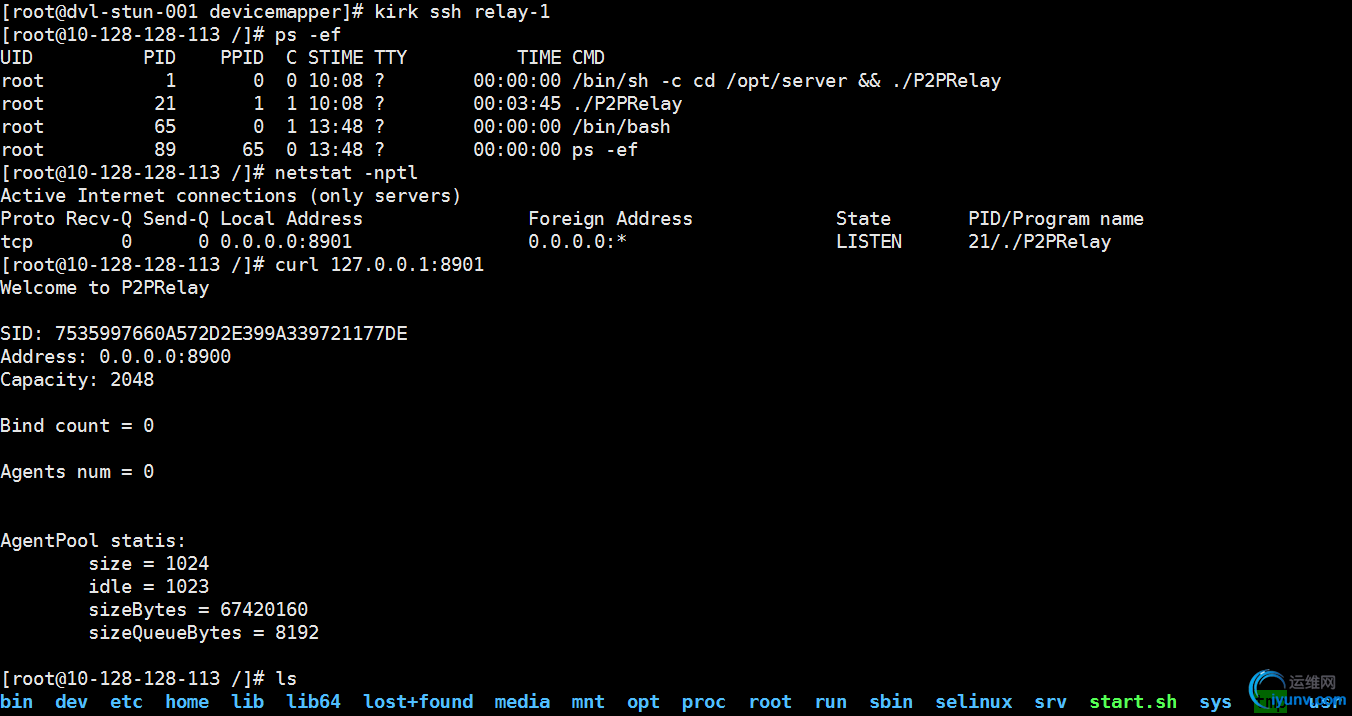Click the './P2PRelay' CMD in the PID 21 row

(x=627, y=104)
